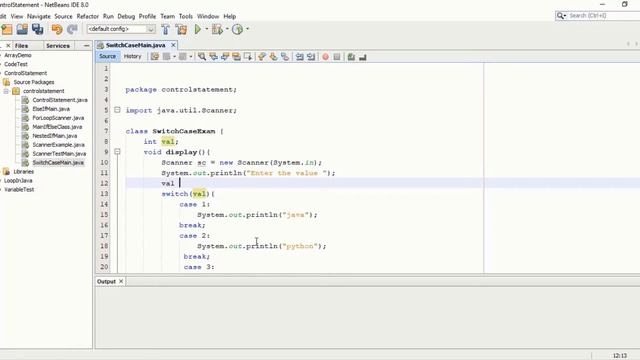The width and height of the screenshot is (640, 360).
Task: Select ArrayDemo project in tree
Action: click(x=18, y=55)
